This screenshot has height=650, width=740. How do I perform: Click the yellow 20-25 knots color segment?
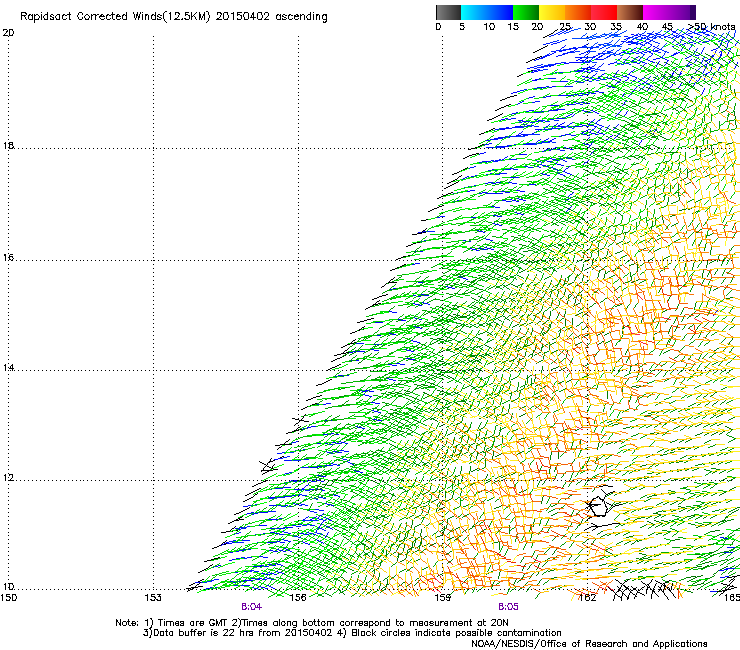[552, 12]
